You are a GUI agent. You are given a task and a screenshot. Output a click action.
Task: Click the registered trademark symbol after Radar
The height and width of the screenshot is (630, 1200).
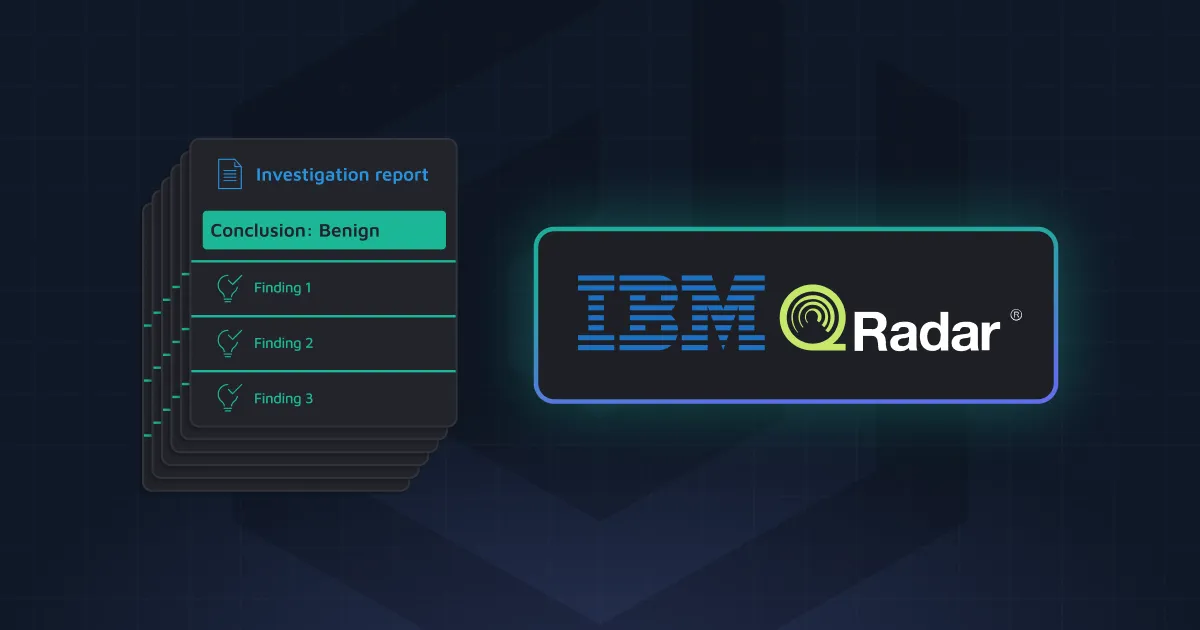coord(1017,315)
